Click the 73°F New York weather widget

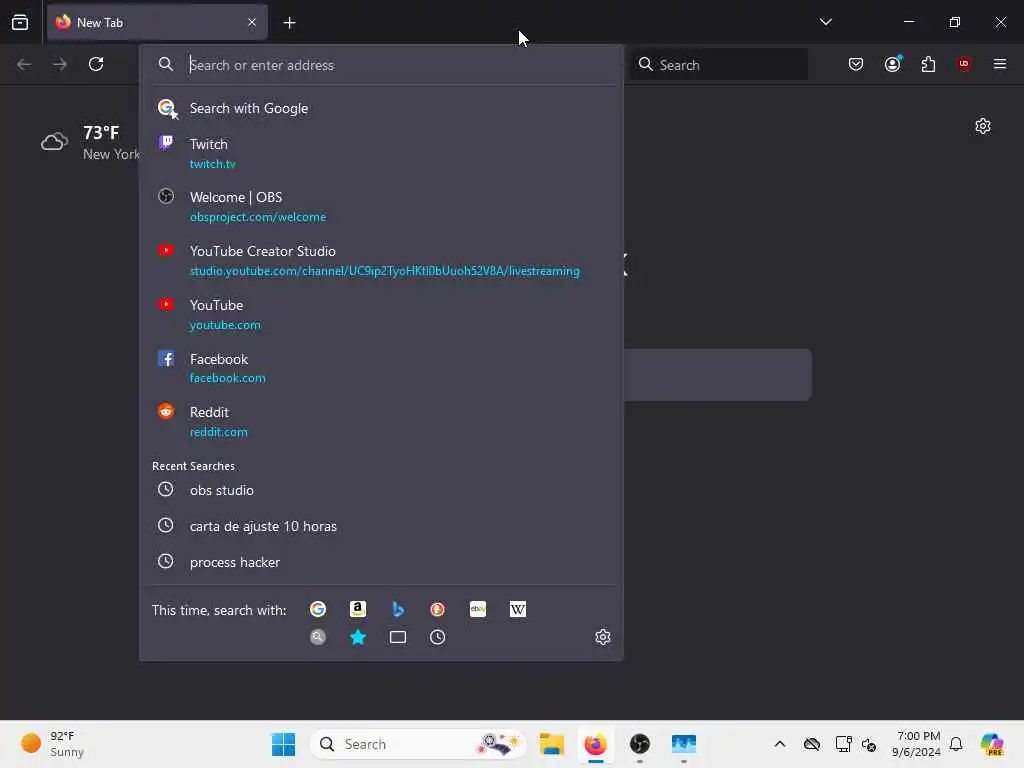[90, 142]
